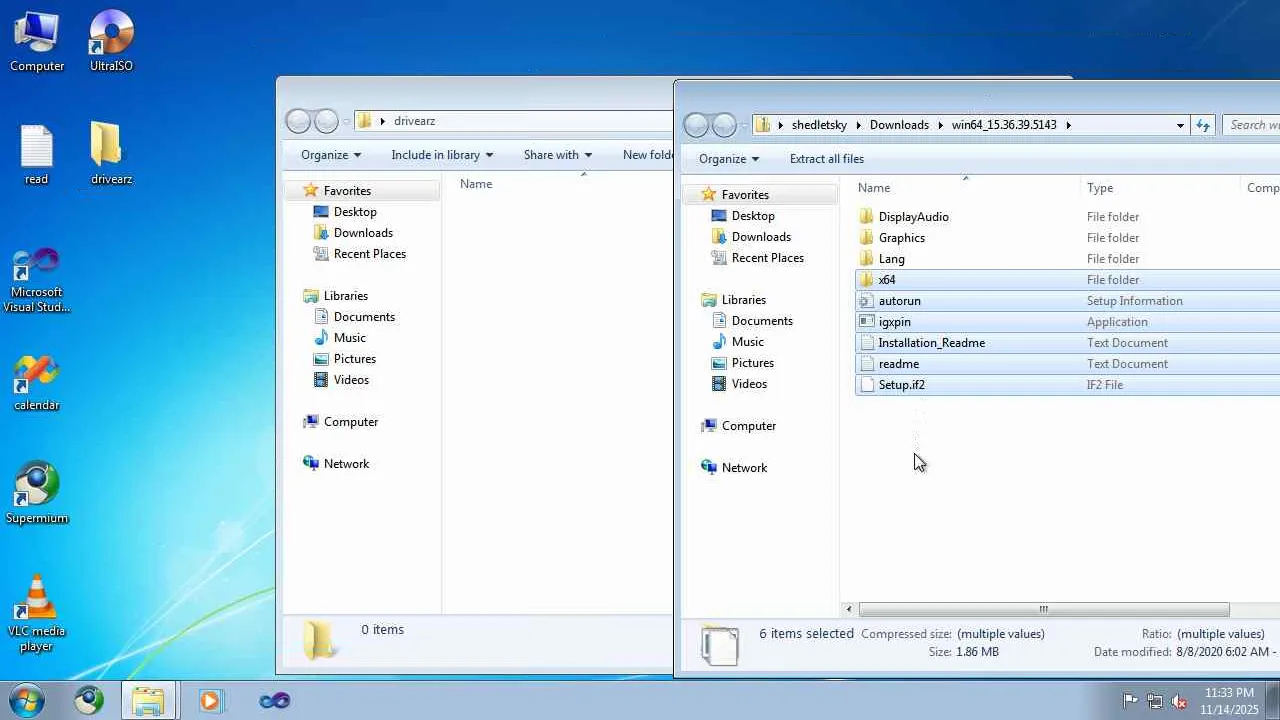Image resolution: width=1280 pixels, height=720 pixels.
Task: Open the media player taskbar icon
Action: (210, 700)
